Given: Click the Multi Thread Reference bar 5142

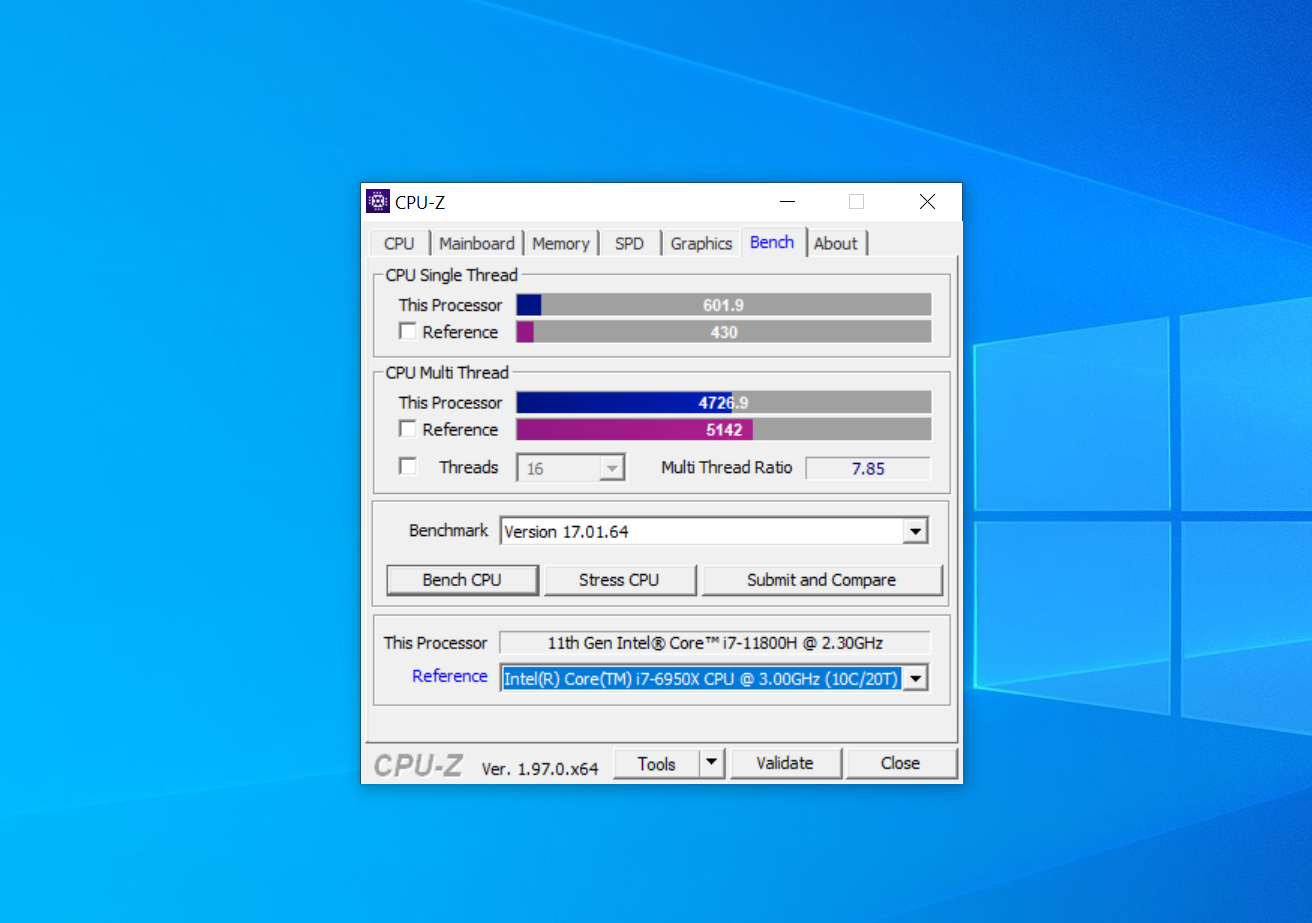Looking at the screenshot, I should 724,429.
